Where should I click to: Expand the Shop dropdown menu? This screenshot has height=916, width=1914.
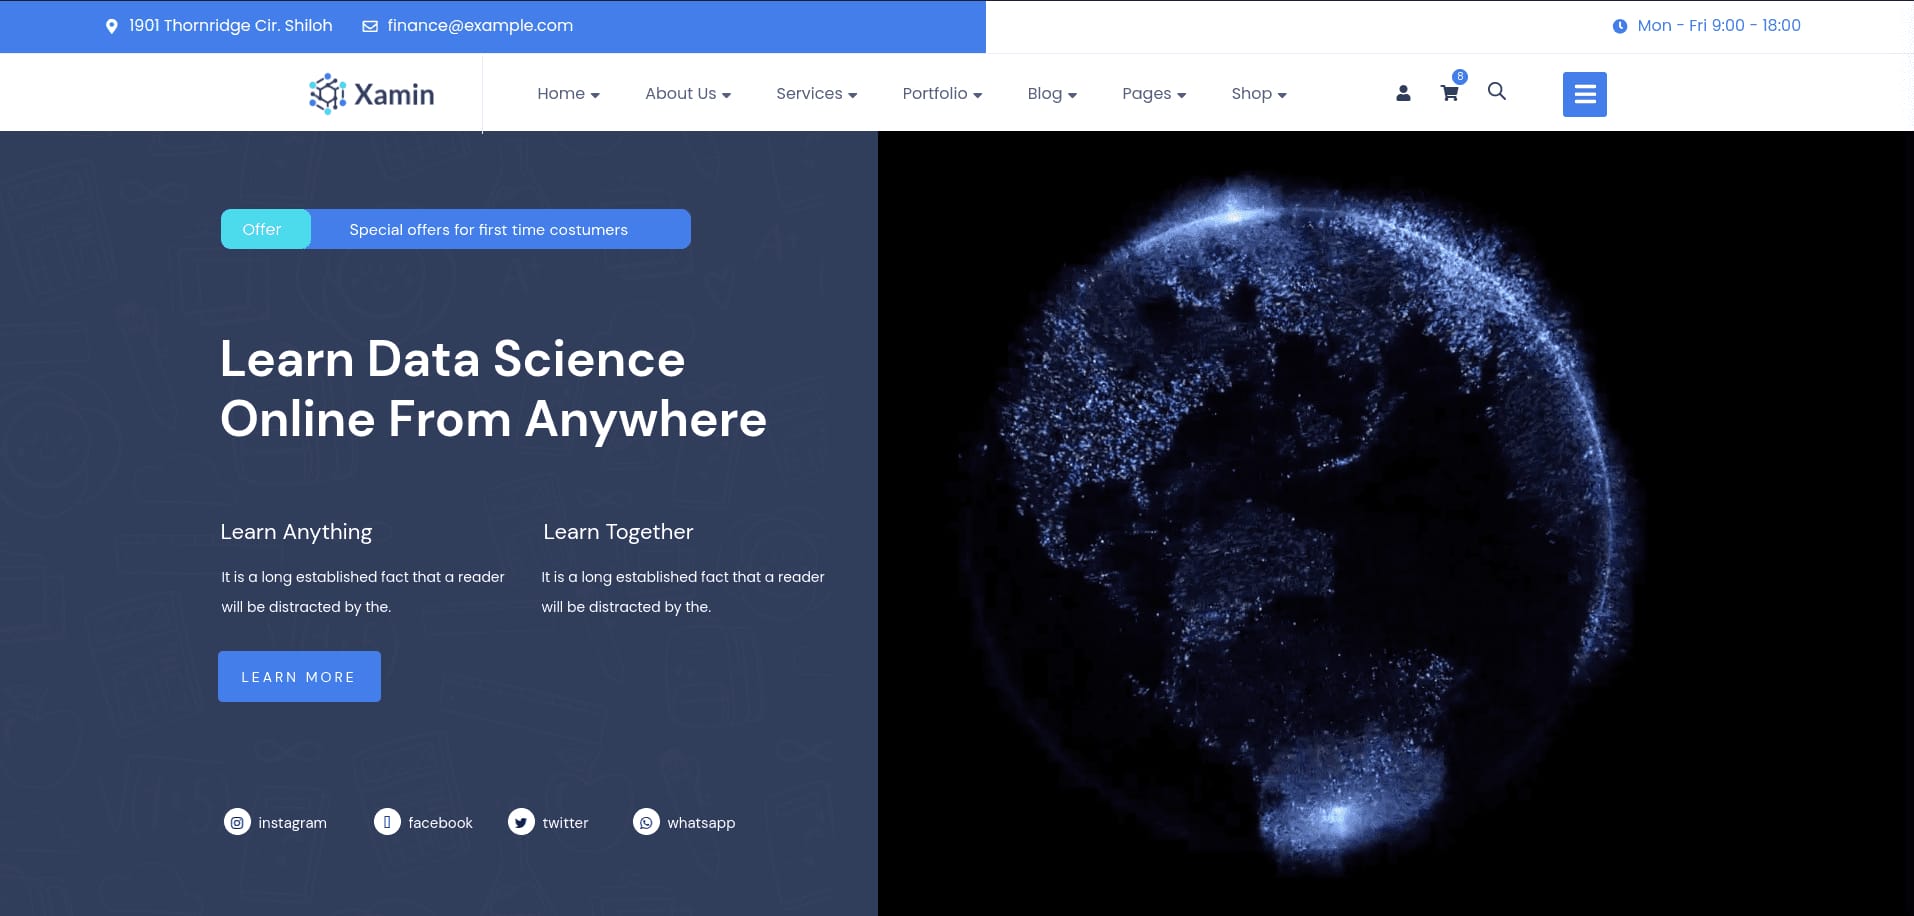click(x=1259, y=94)
